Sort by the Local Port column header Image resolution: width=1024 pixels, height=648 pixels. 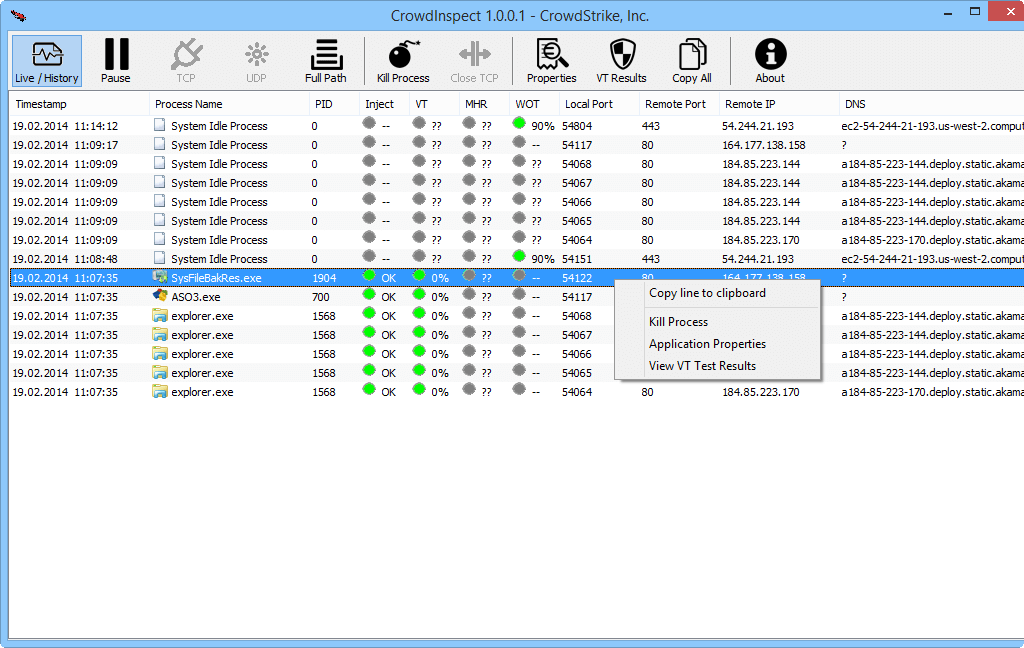599,105
